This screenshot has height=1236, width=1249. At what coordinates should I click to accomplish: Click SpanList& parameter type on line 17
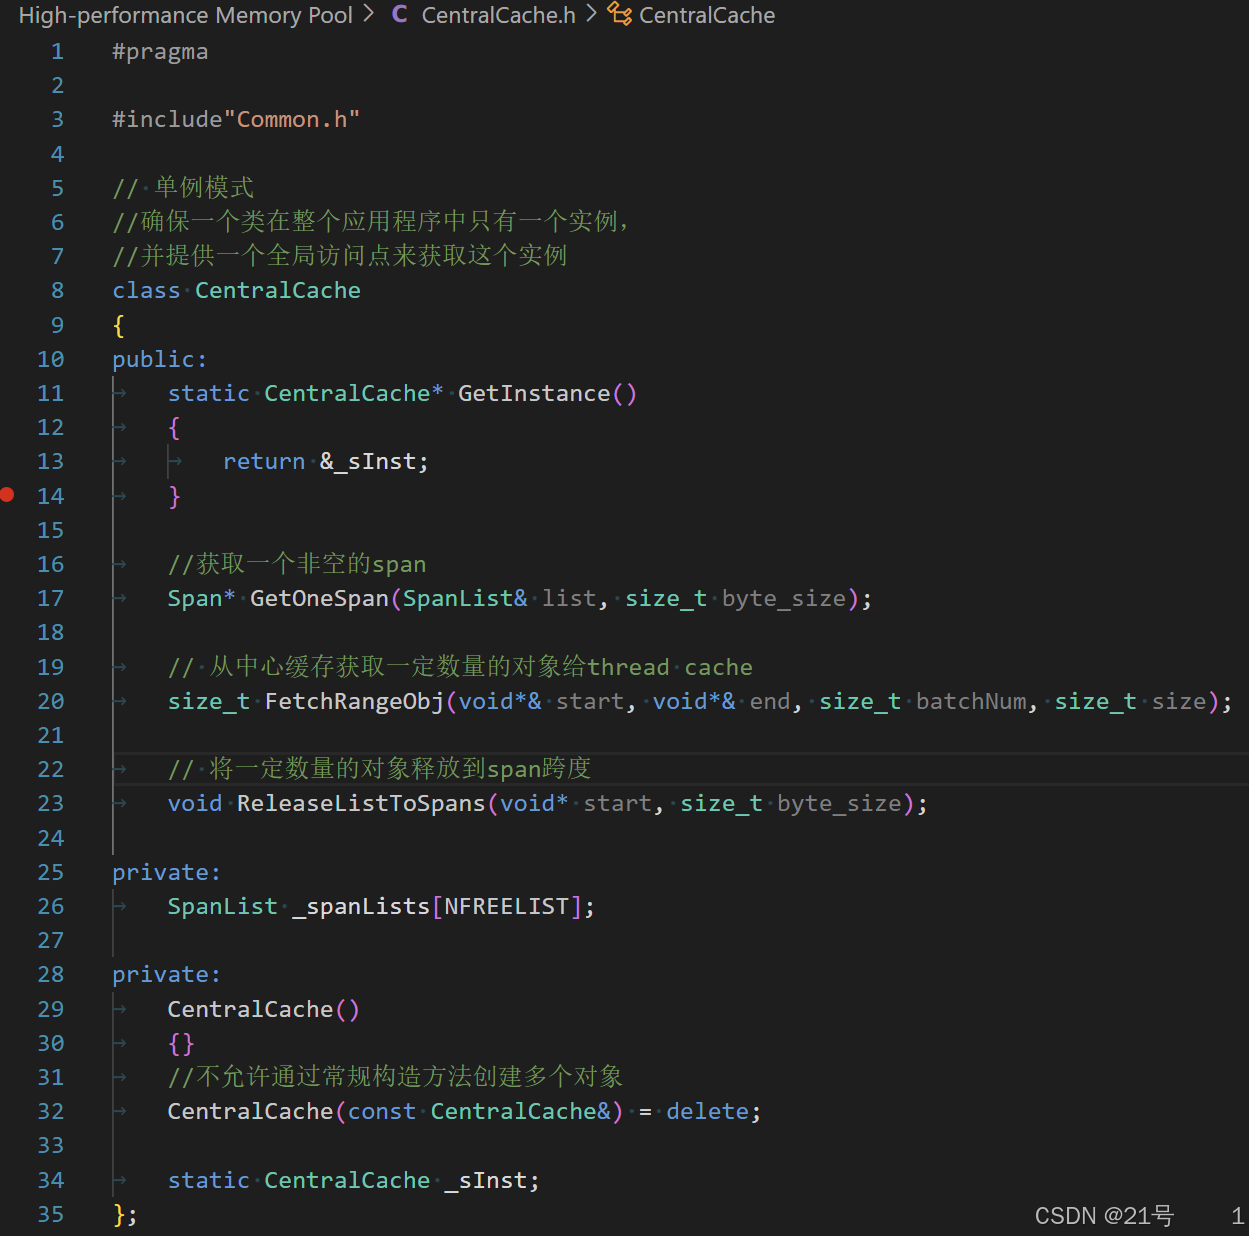465,598
